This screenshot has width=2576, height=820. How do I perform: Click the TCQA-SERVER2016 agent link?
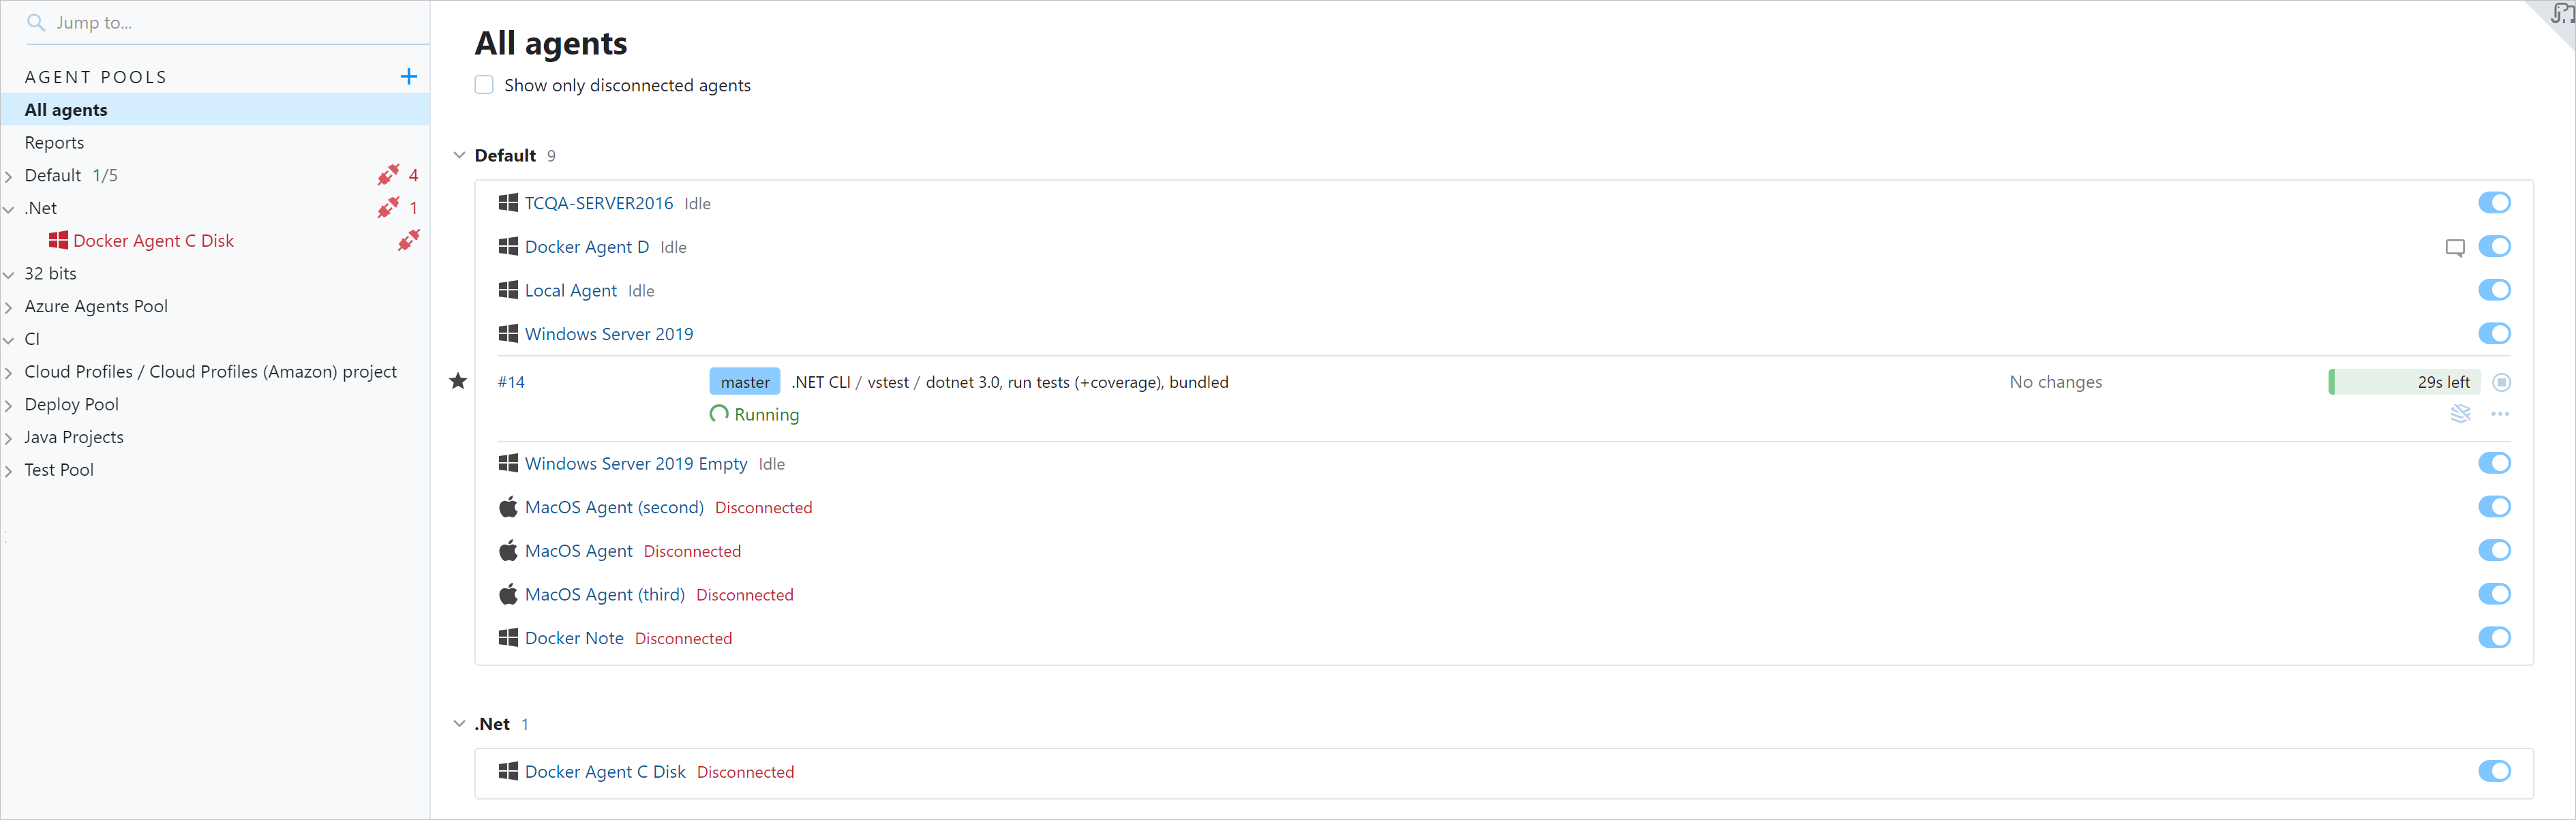tap(600, 202)
